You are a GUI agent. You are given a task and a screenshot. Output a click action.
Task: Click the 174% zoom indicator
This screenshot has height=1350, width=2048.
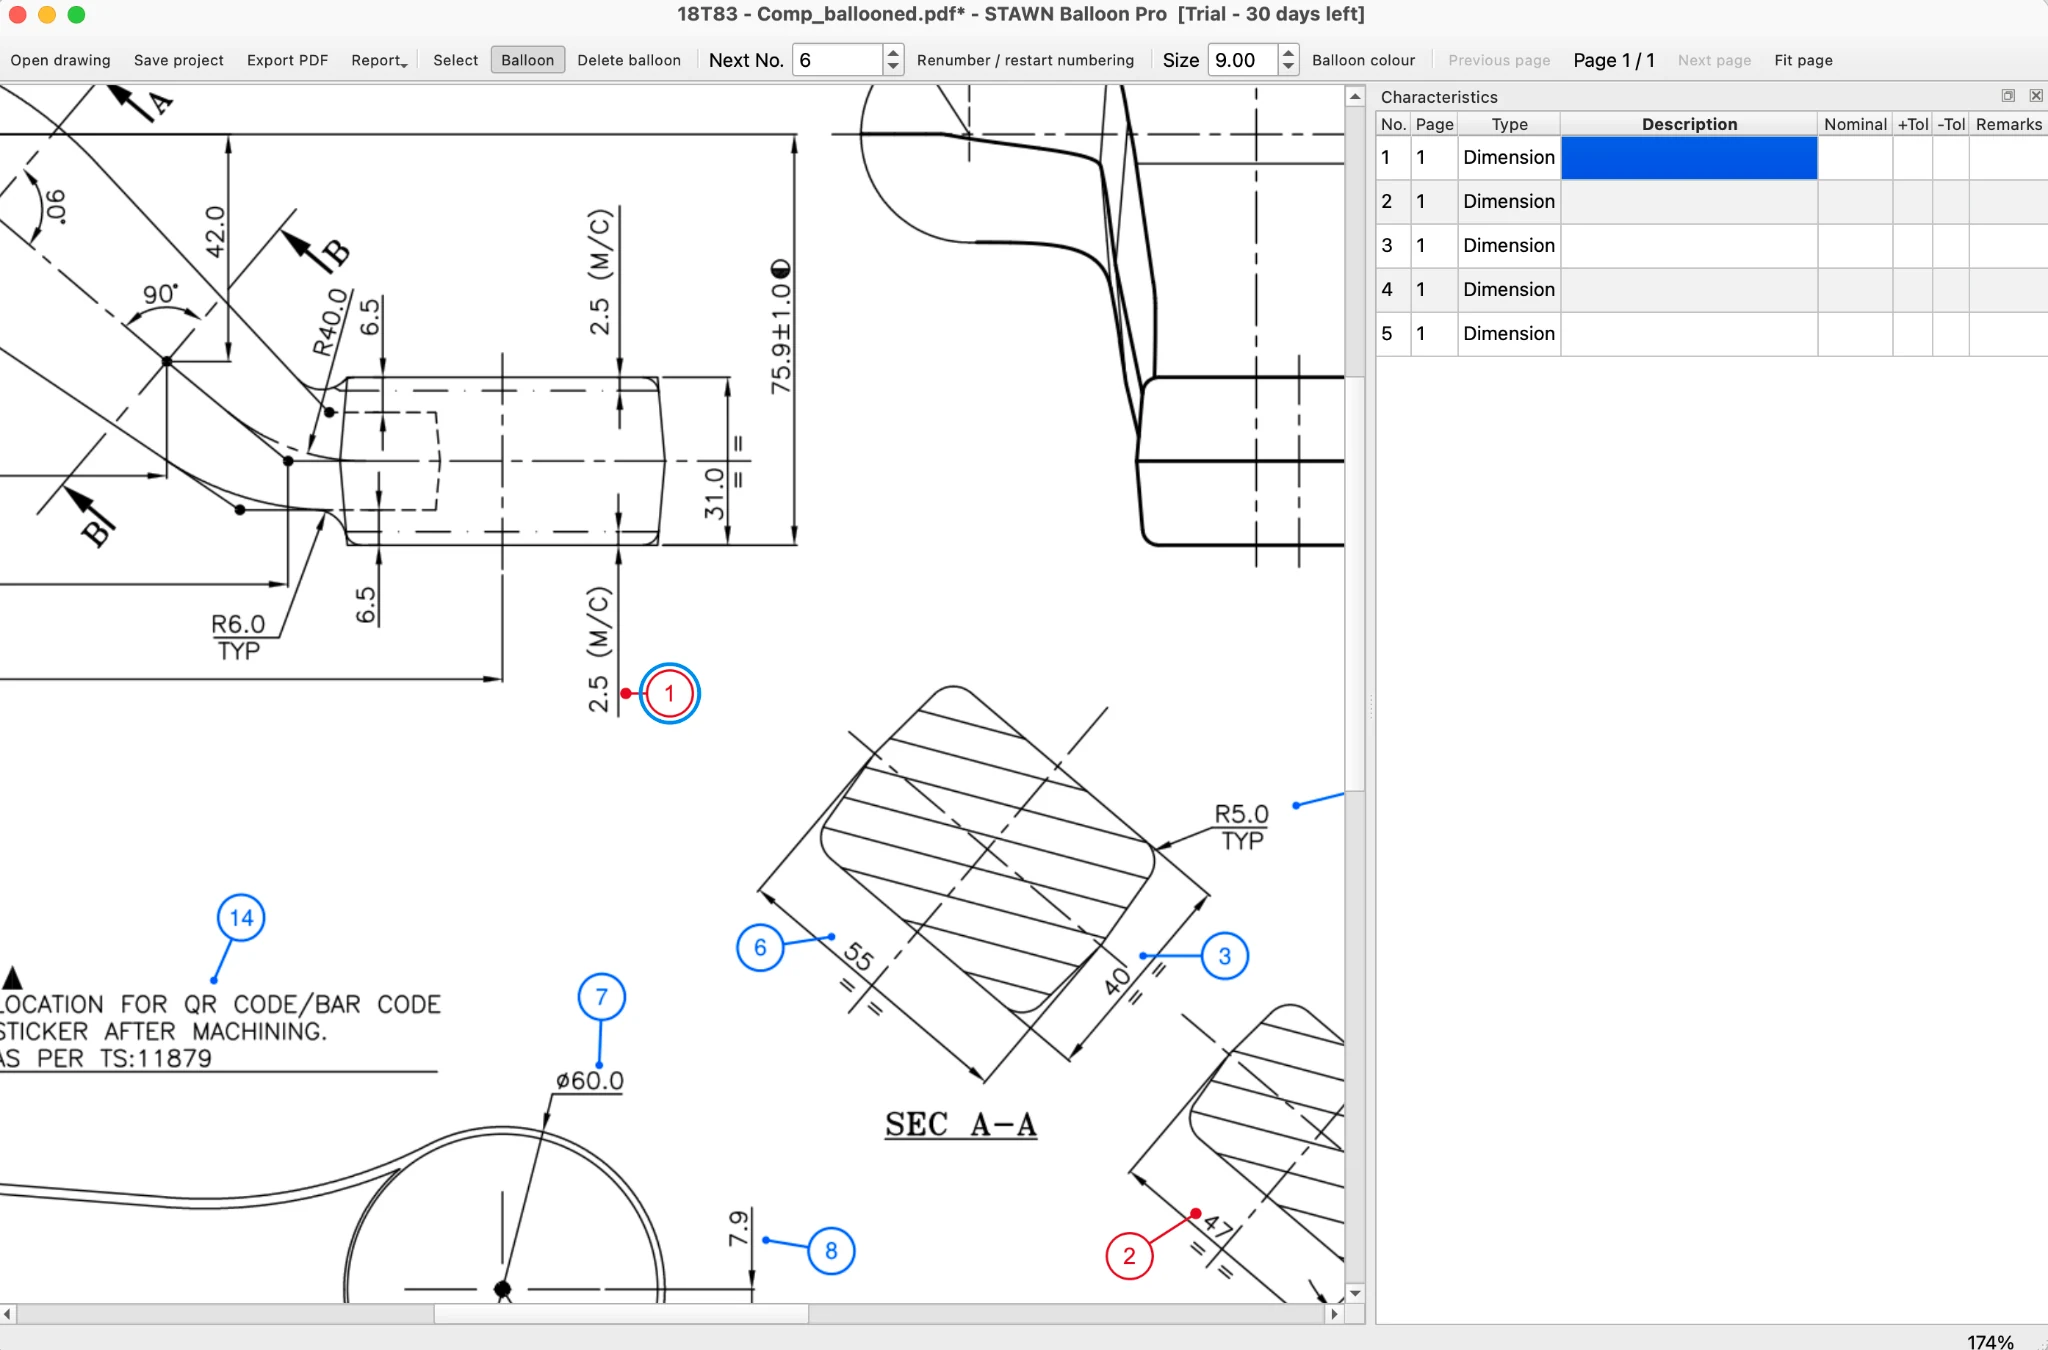point(1990,1341)
